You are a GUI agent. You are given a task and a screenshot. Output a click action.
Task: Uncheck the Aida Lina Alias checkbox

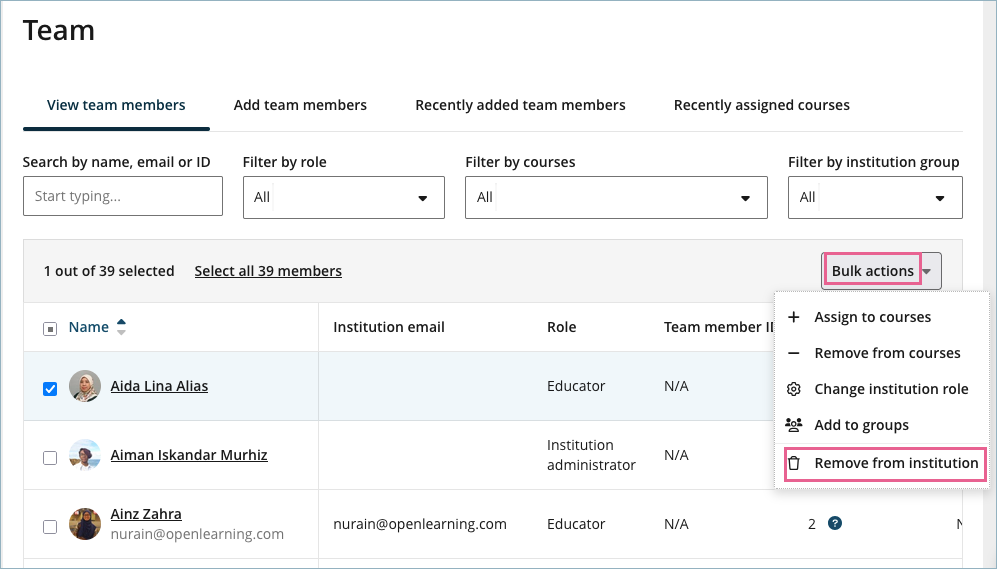tap(50, 389)
